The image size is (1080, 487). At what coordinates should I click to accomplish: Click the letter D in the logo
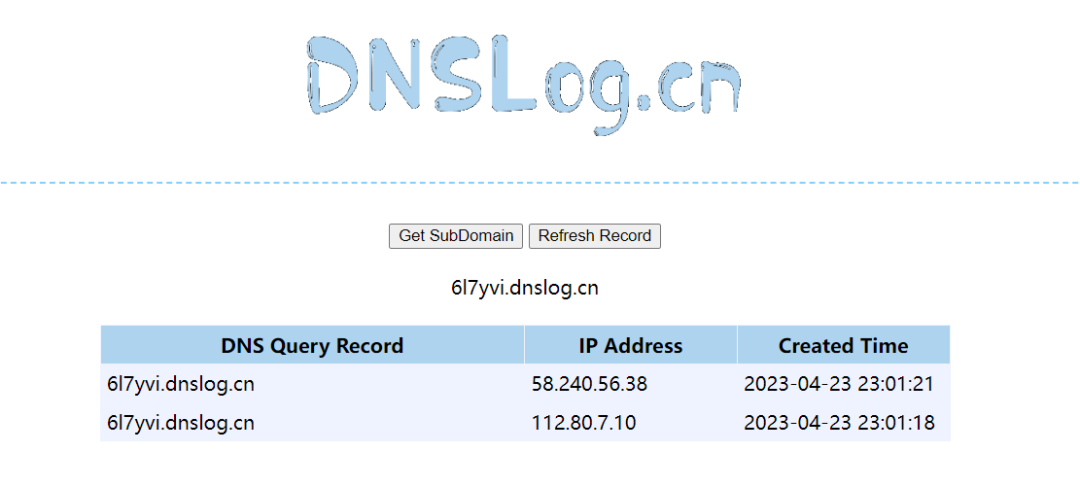tap(332, 75)
